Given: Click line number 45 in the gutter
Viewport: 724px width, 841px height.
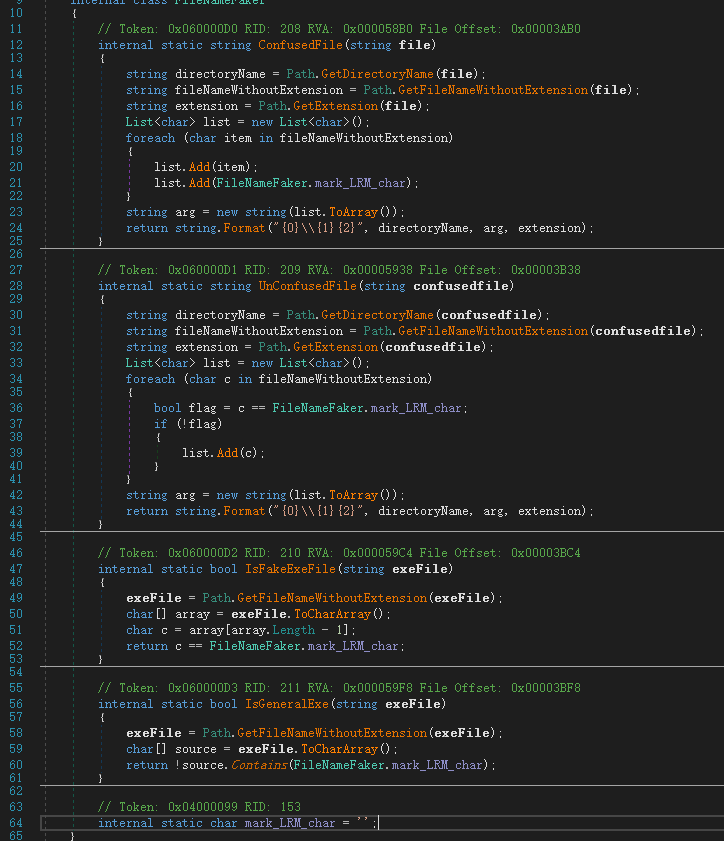Looking at the screenshot, I should click(x=16, y=537).
